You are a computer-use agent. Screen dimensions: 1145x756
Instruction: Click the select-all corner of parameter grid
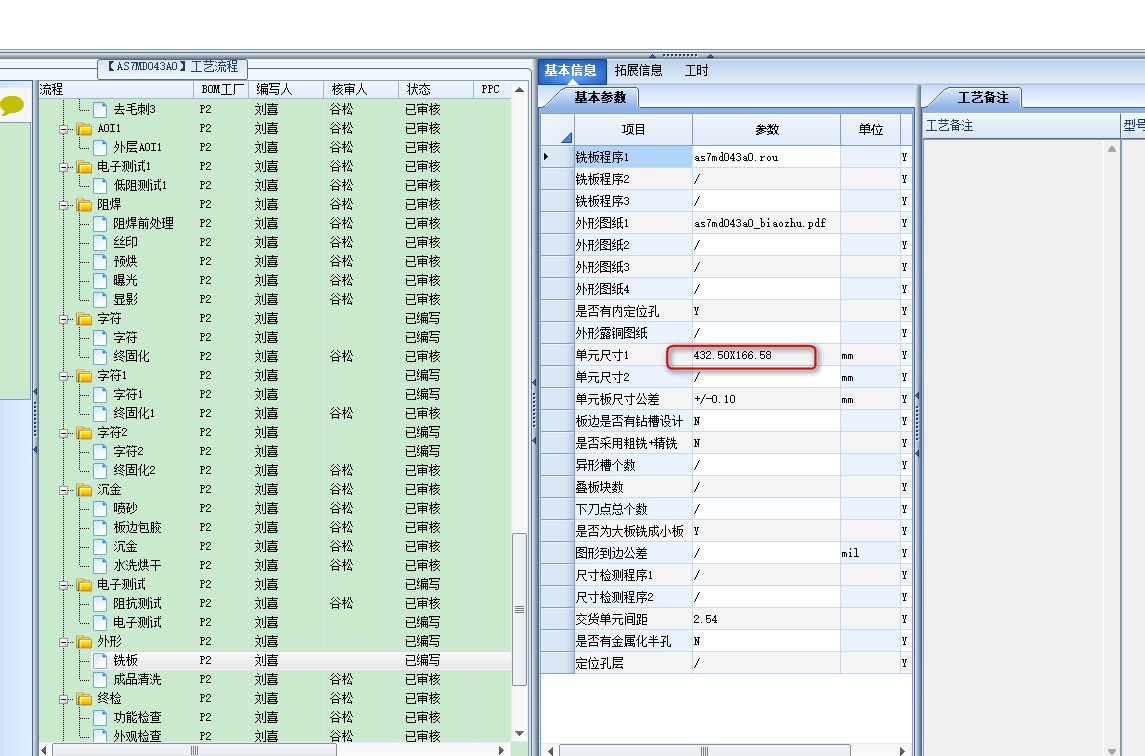point(557,129)
